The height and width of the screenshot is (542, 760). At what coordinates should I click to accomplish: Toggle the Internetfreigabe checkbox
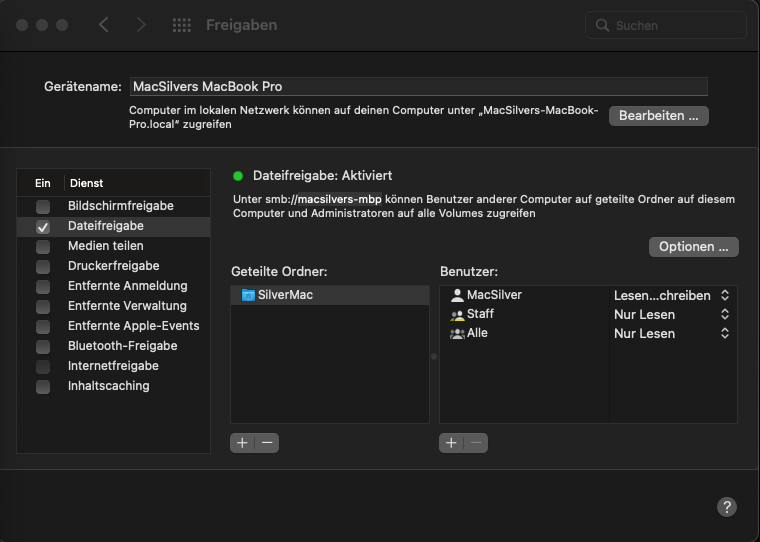(43, 367)
